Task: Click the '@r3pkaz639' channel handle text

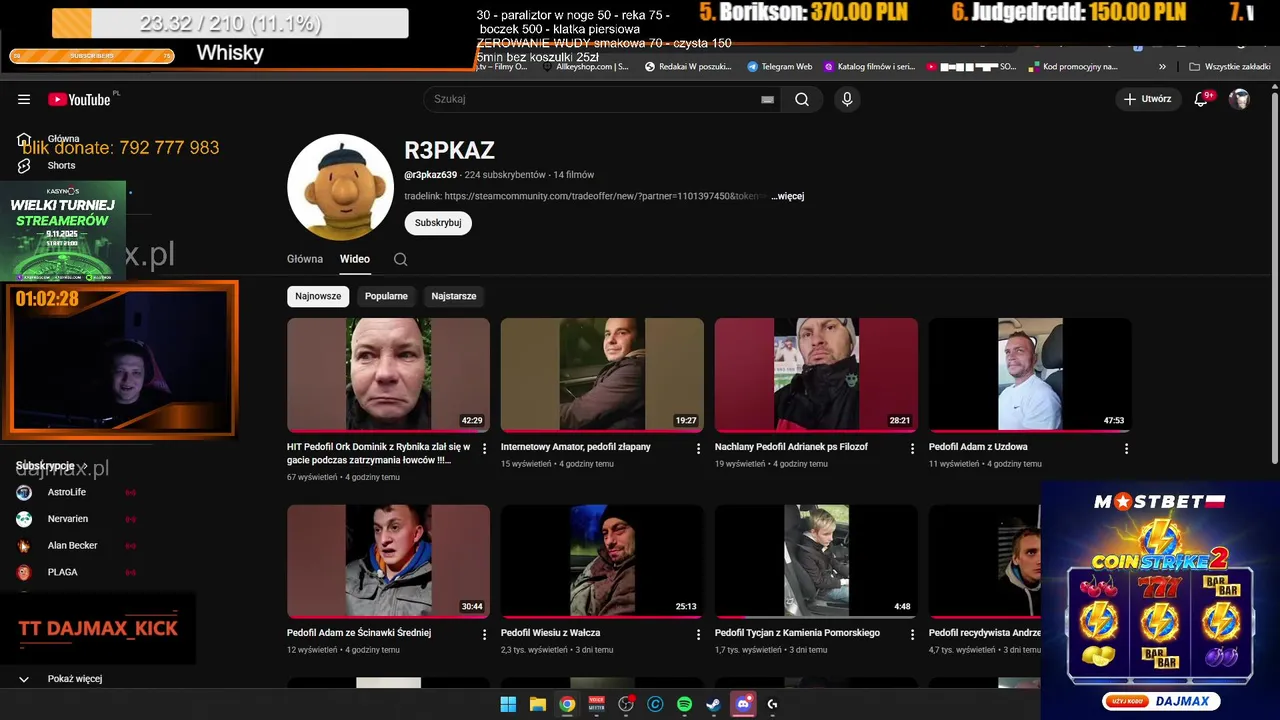Action: [x=430, y=175]
